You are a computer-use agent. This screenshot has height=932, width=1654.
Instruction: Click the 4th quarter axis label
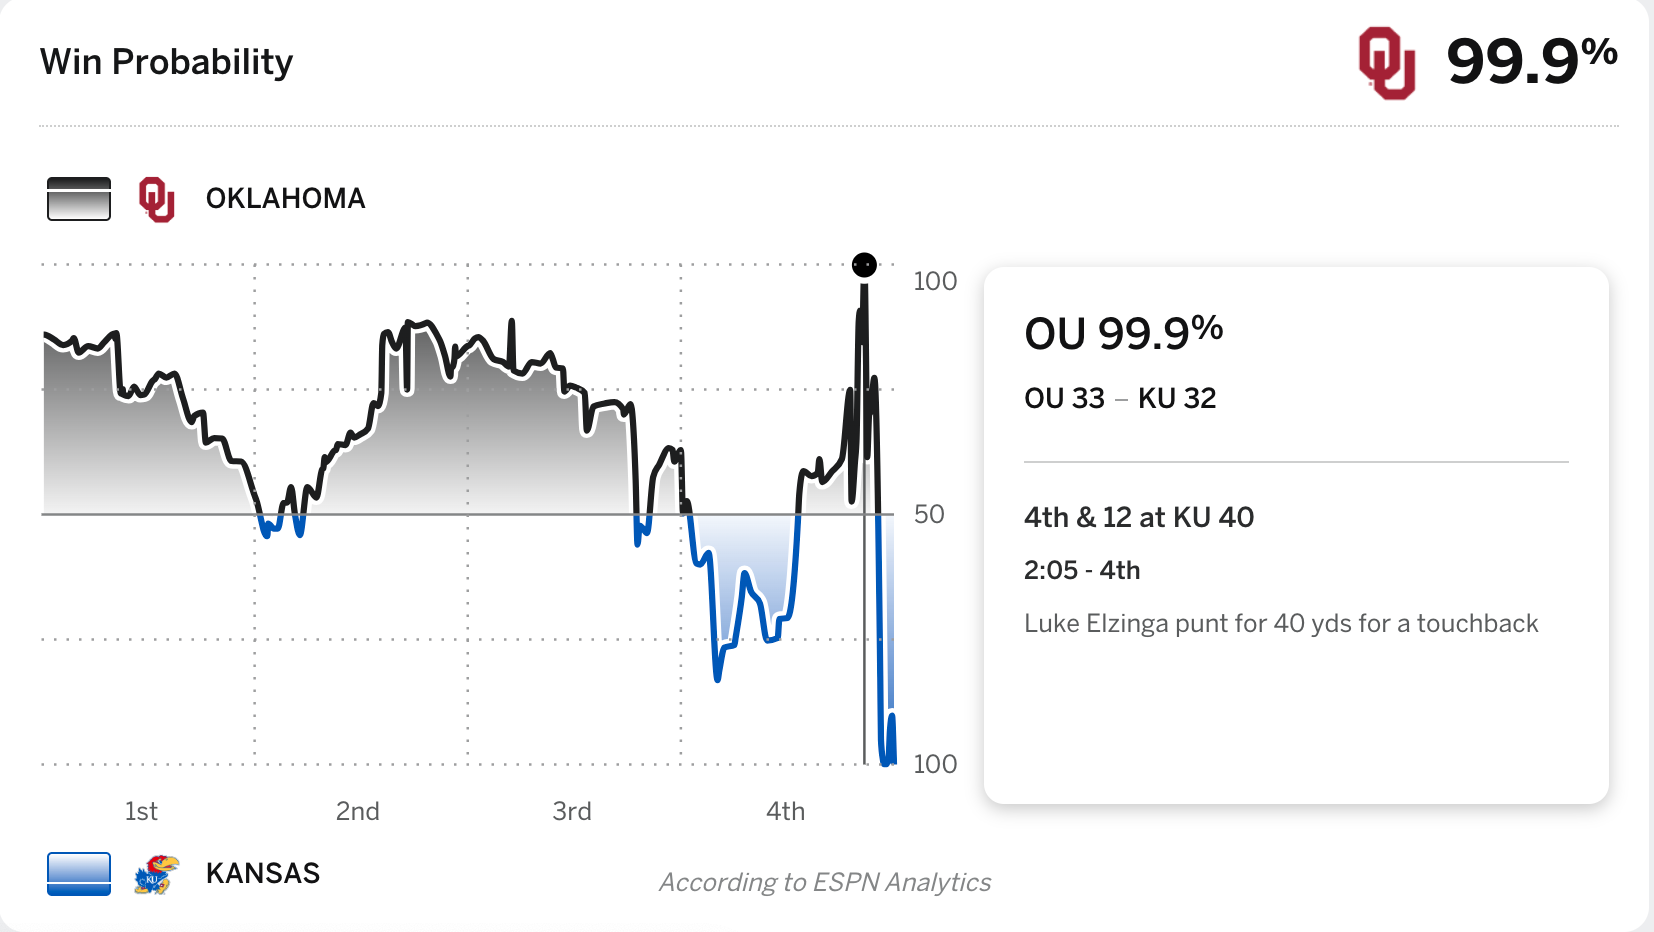coord(785,811)
